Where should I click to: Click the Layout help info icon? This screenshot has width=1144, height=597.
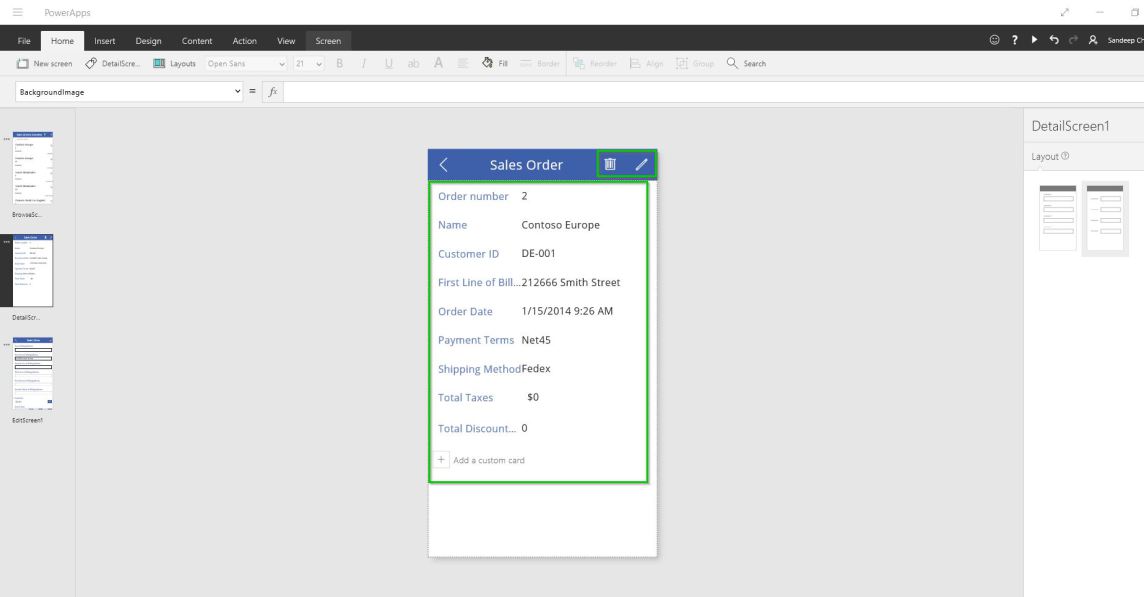pyautogui.click(x=1065, y=156)
